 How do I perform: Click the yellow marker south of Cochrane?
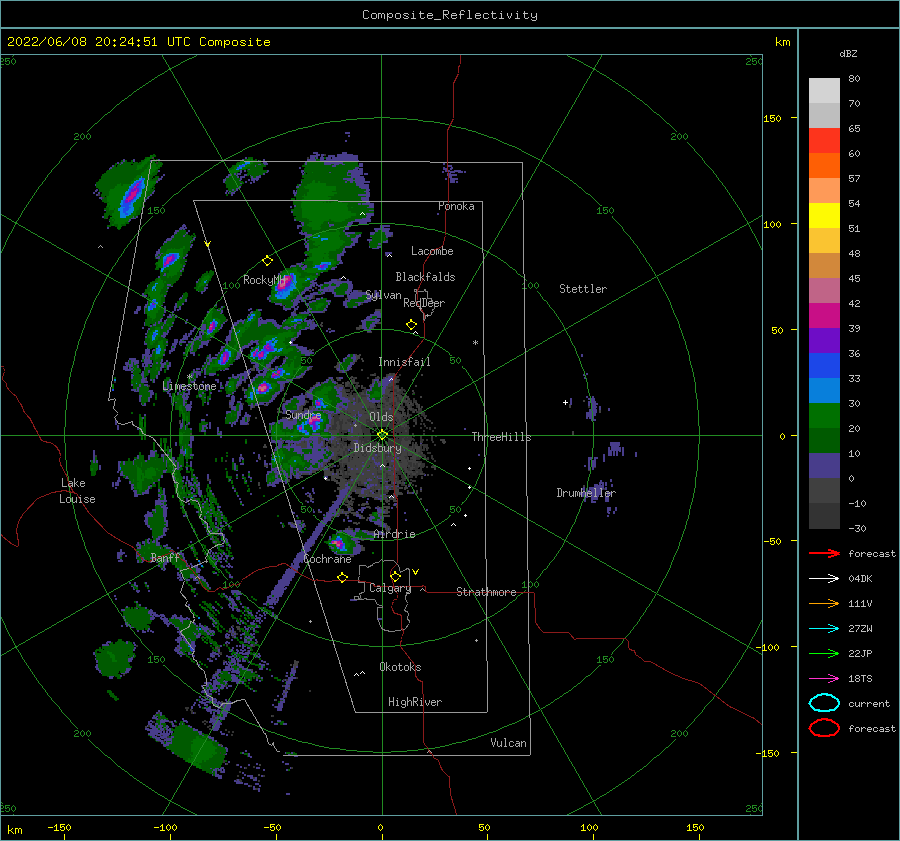click(x=342, y=578)
